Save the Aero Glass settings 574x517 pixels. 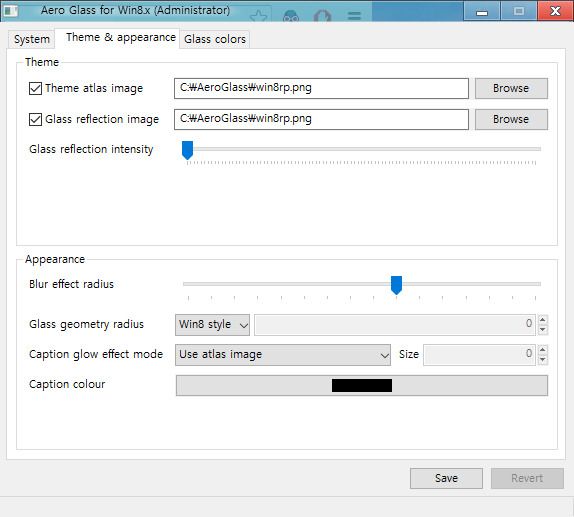pos(446,478)
